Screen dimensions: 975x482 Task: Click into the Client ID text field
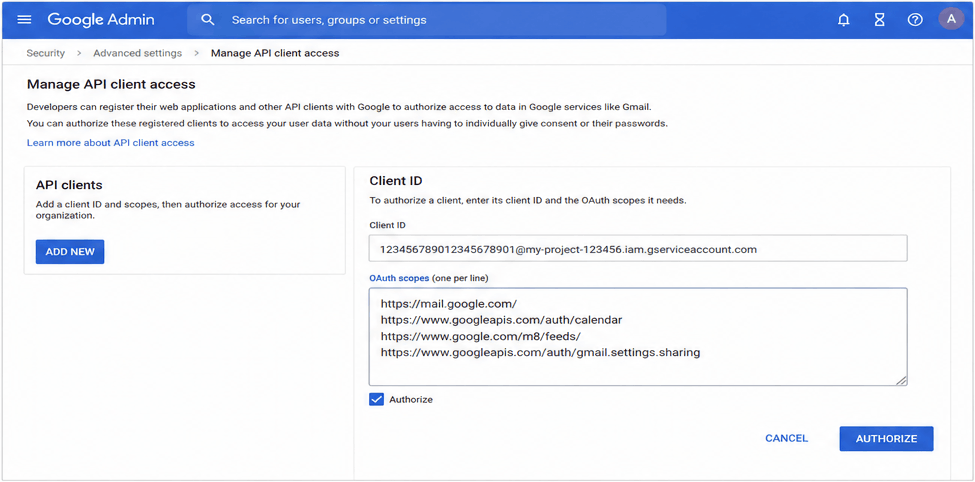pos(638,249)
